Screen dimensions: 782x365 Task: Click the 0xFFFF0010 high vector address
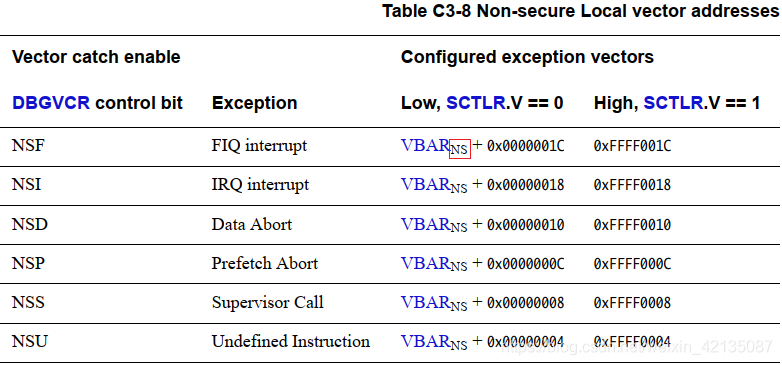[x=632, y=225]
